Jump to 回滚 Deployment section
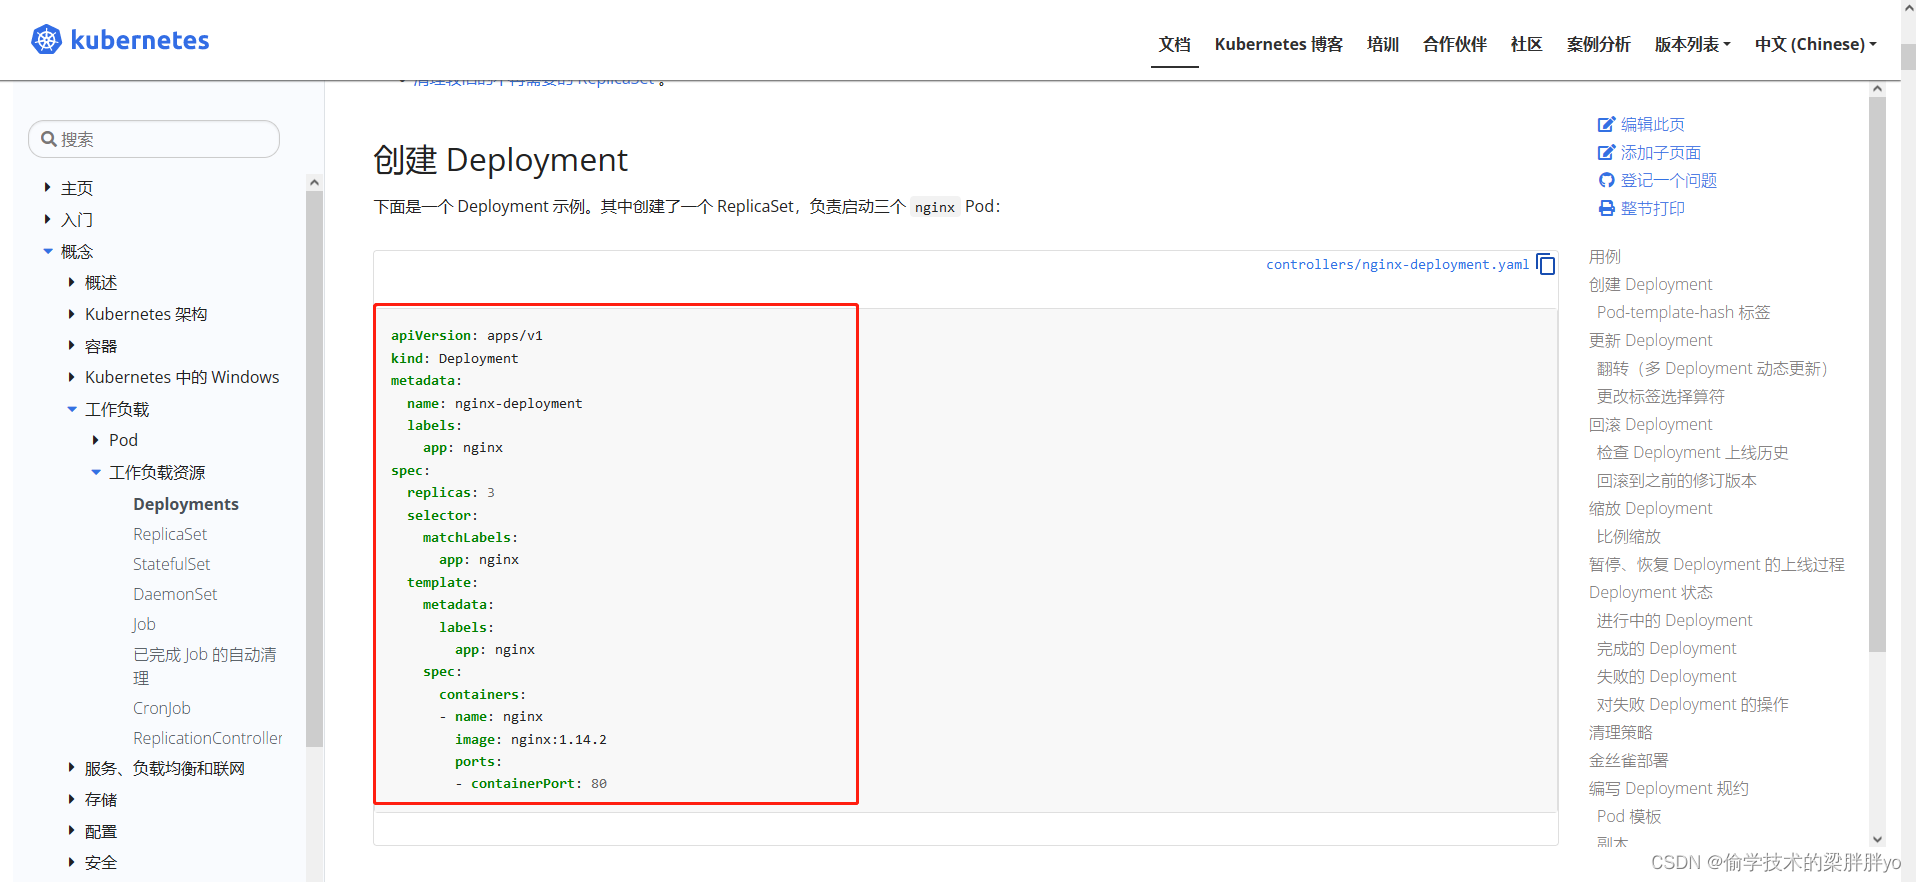 1650,424
